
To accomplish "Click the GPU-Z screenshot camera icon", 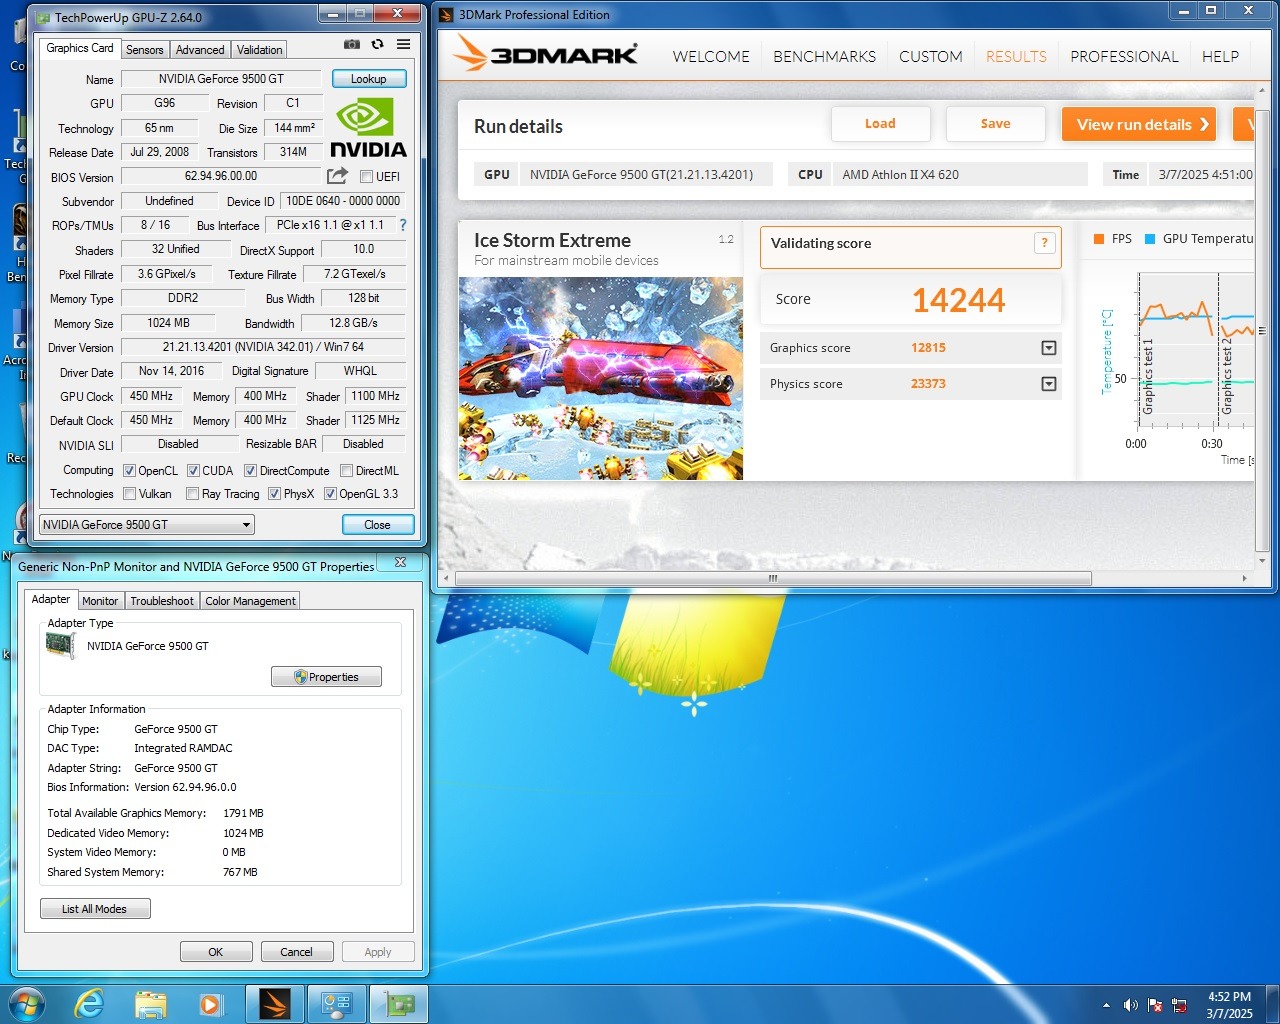I will pos(352,45).
